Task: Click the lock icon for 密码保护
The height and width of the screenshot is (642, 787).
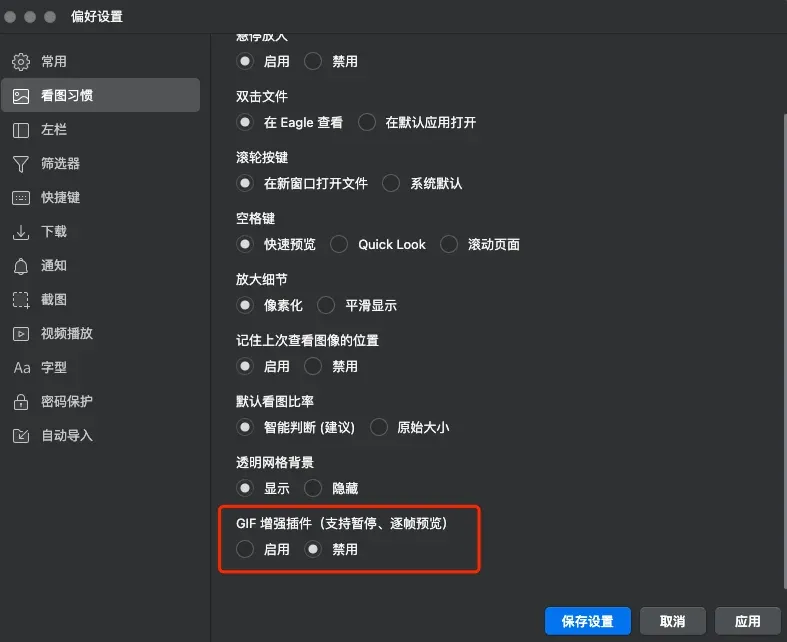Action: 21,402
